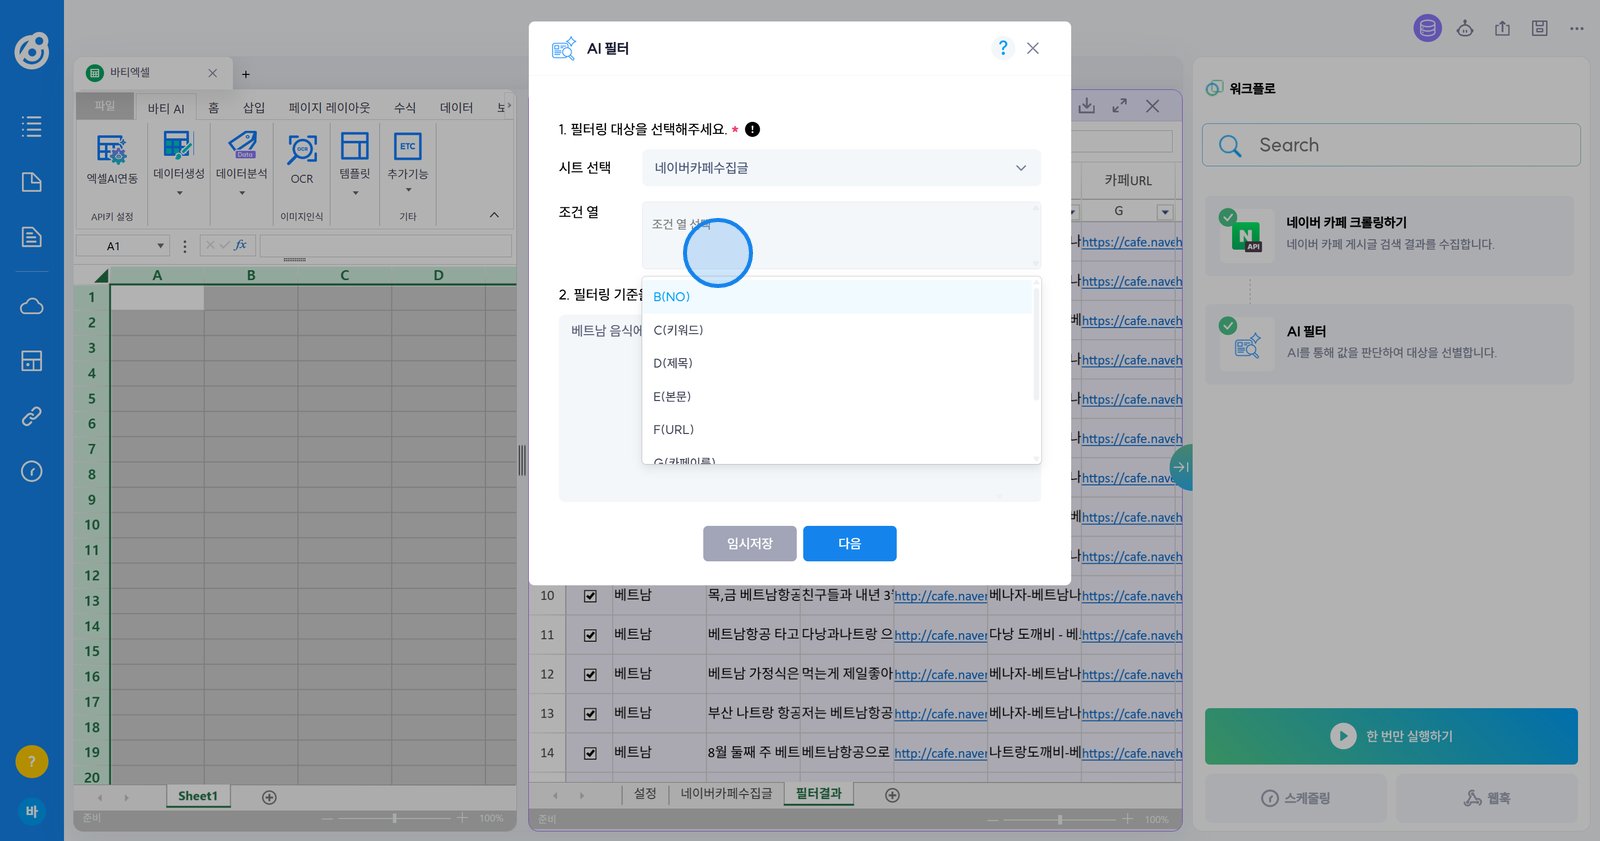1600x841 pixels.
Task: Adjust the result panel zoom slider
Action: pos(1060,819)
